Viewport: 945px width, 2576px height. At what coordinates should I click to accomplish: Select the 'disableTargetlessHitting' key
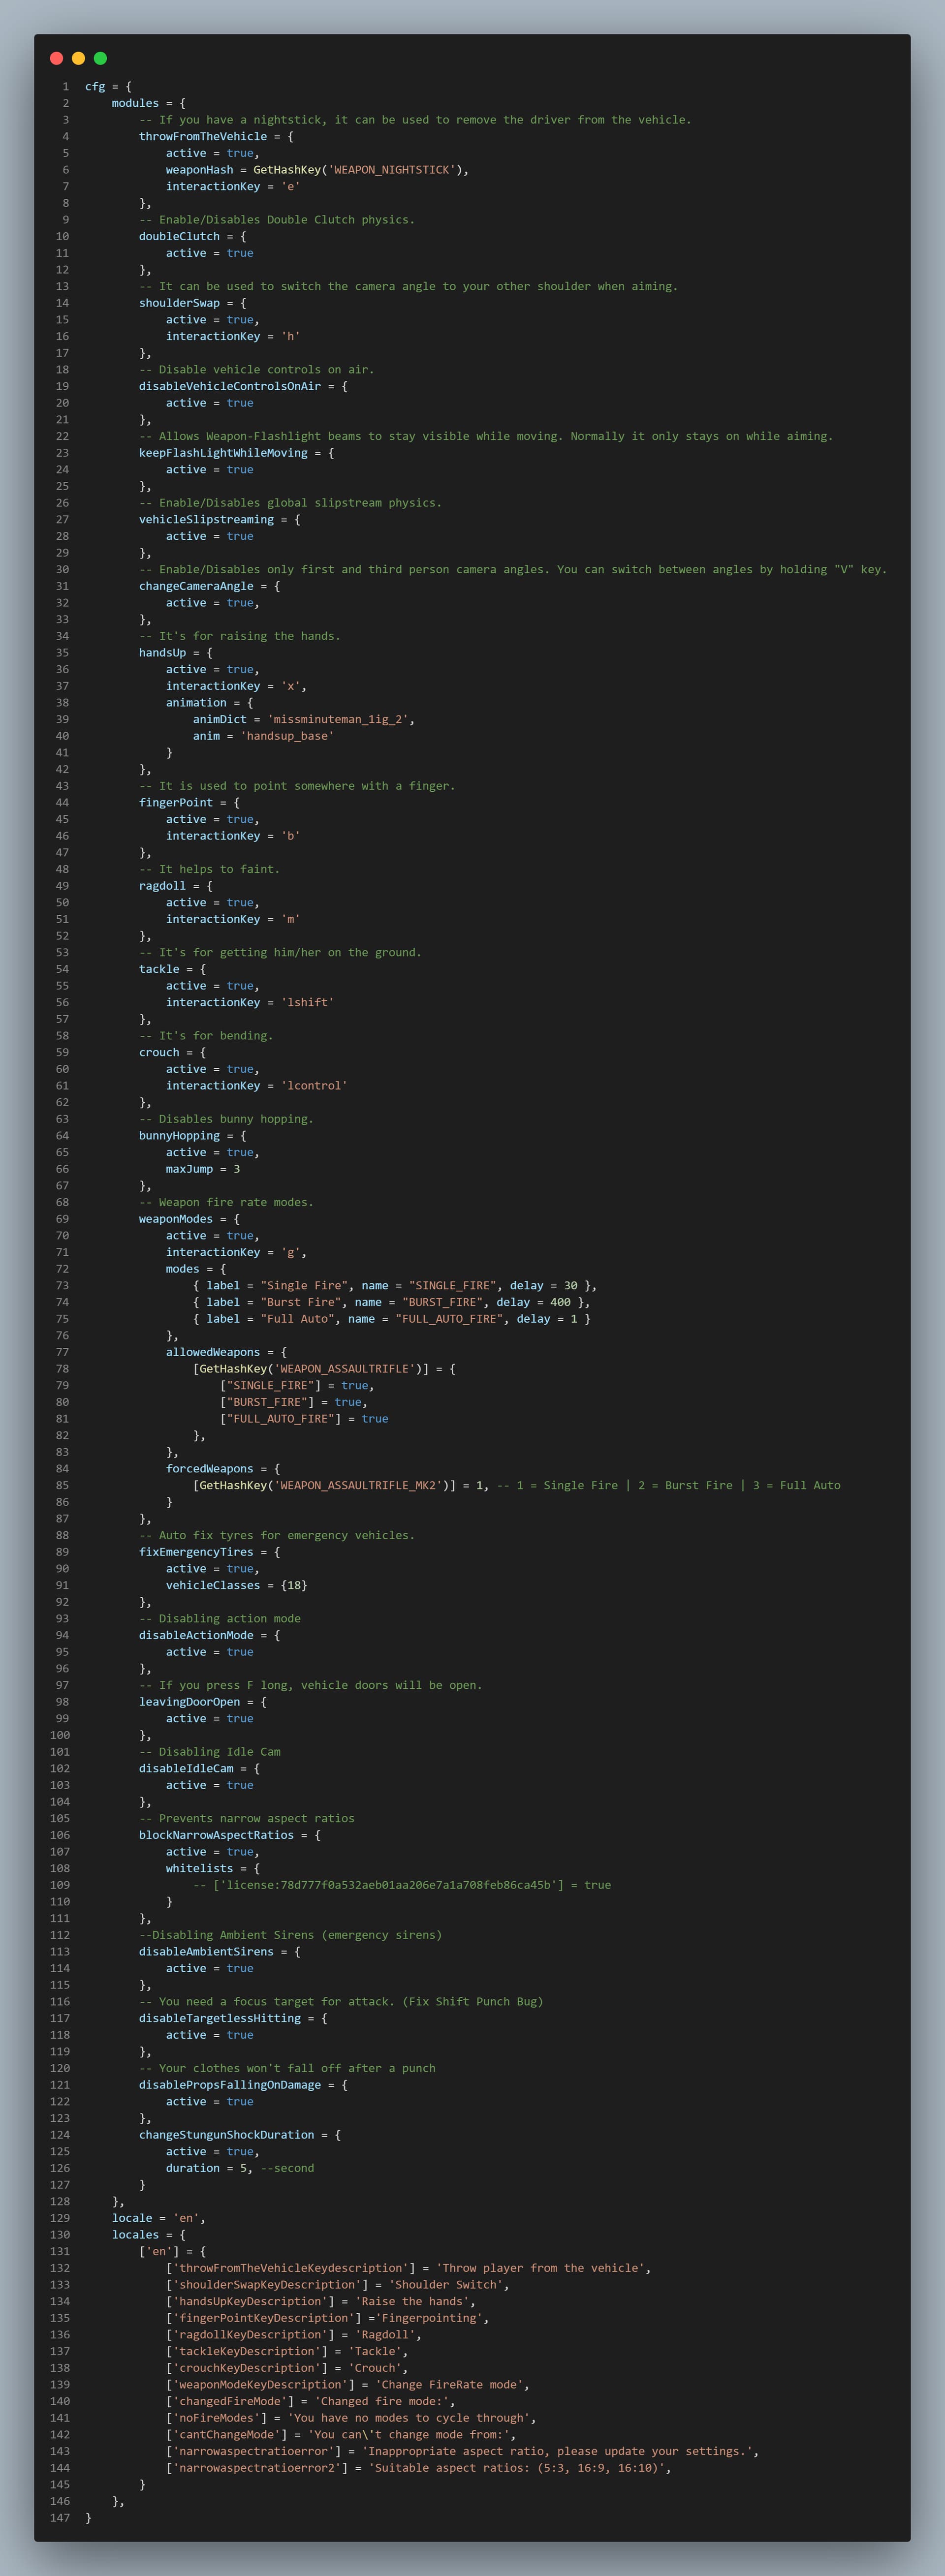tap(220, 2018)
